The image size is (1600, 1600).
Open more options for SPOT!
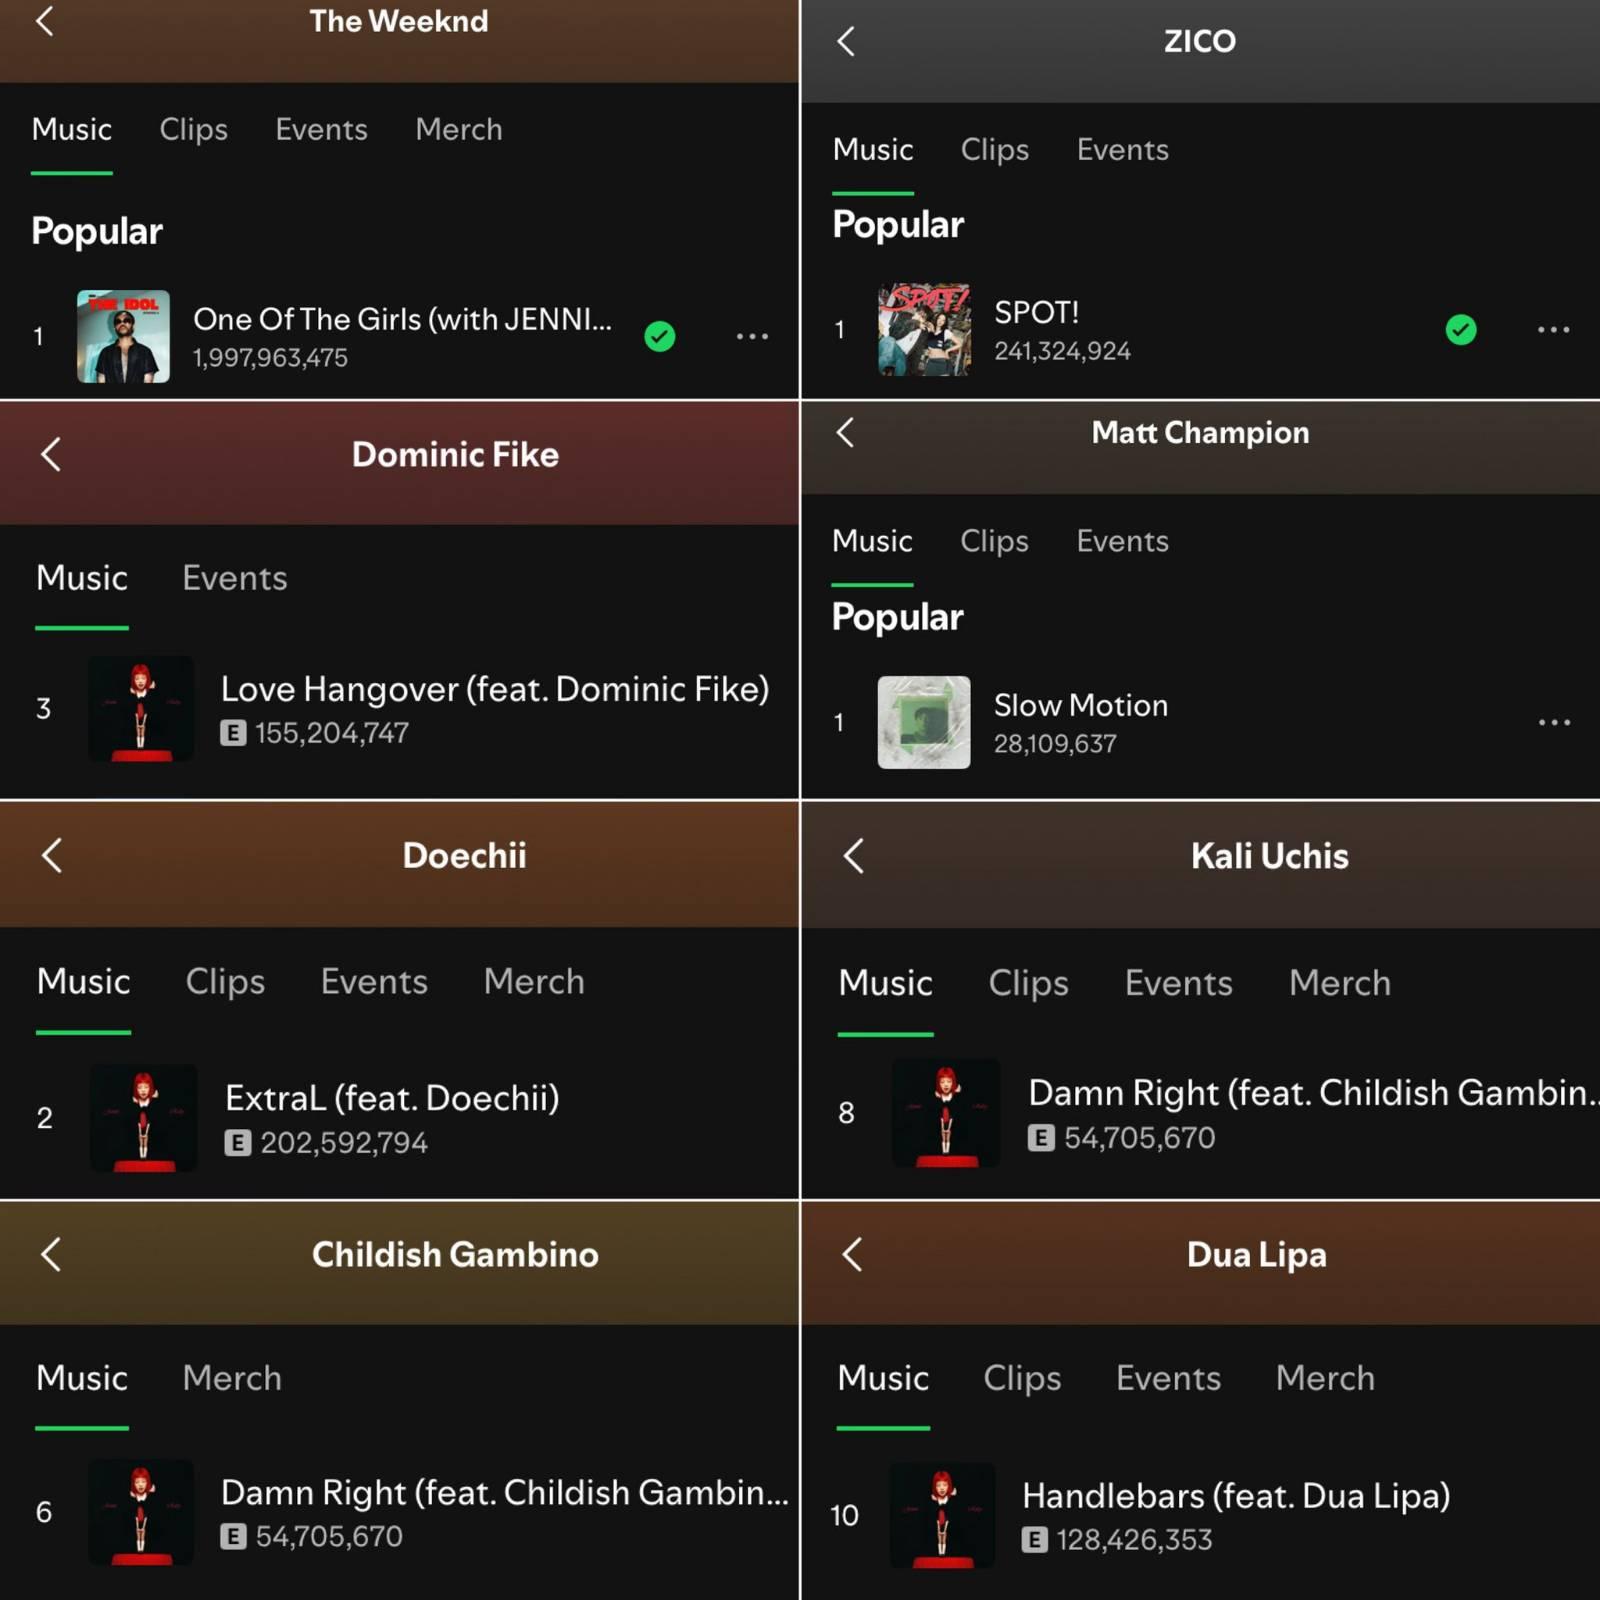[x=1553, y=330]
